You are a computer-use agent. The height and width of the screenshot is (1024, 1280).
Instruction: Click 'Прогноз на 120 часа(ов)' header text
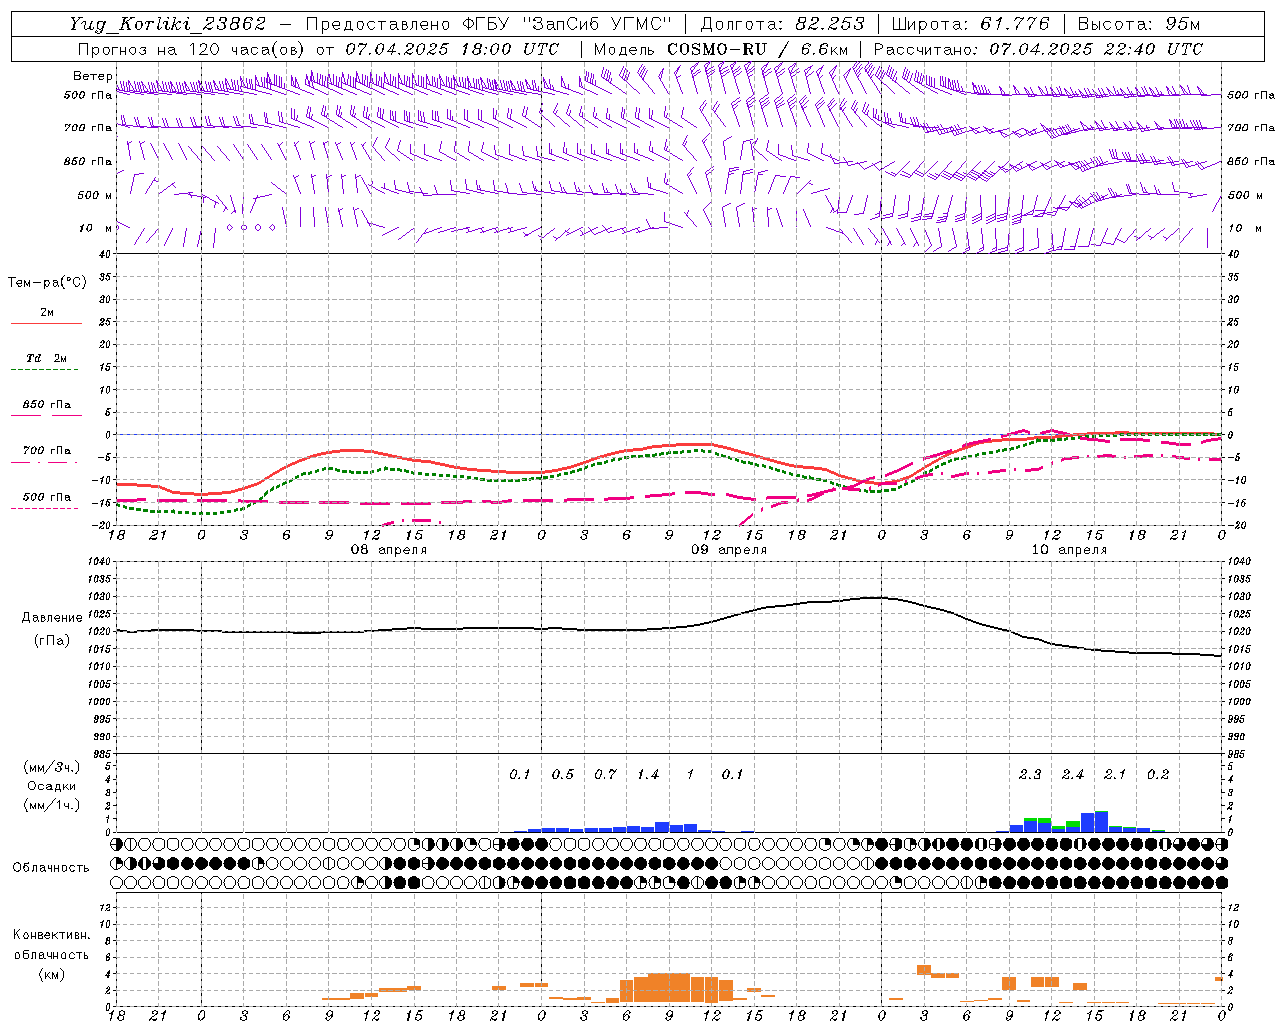tap(190, 49)
